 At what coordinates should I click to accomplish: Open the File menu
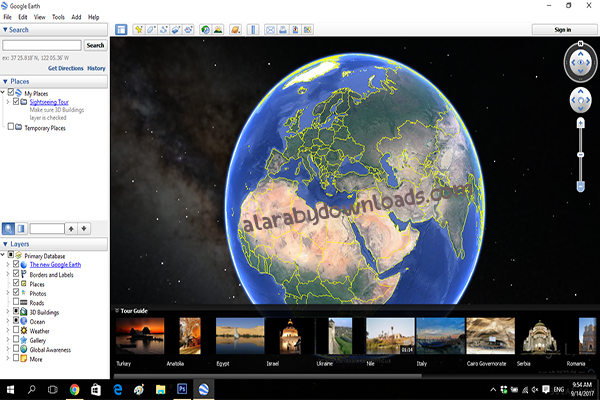[7, 17]
